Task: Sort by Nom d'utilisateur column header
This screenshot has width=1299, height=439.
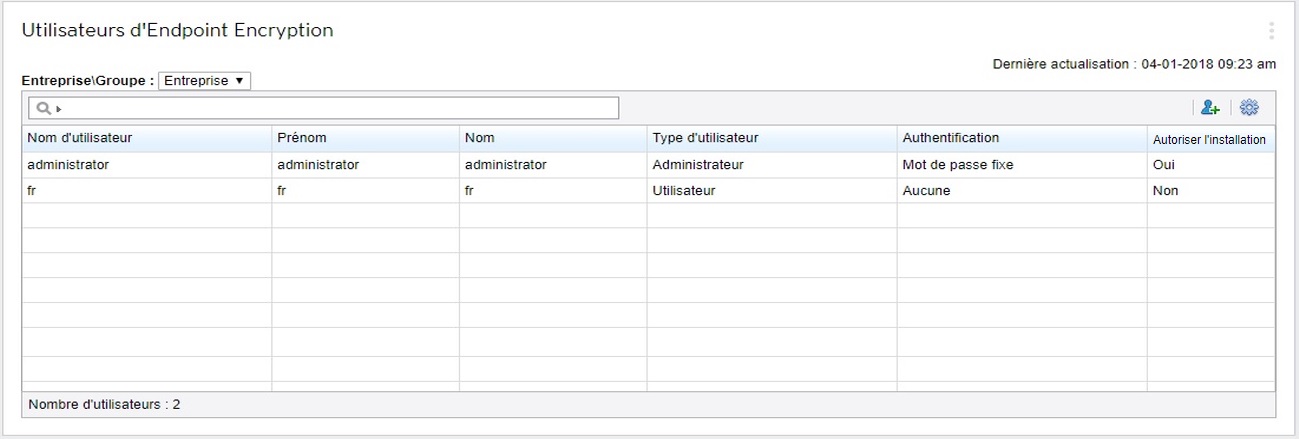Action: 80,138
